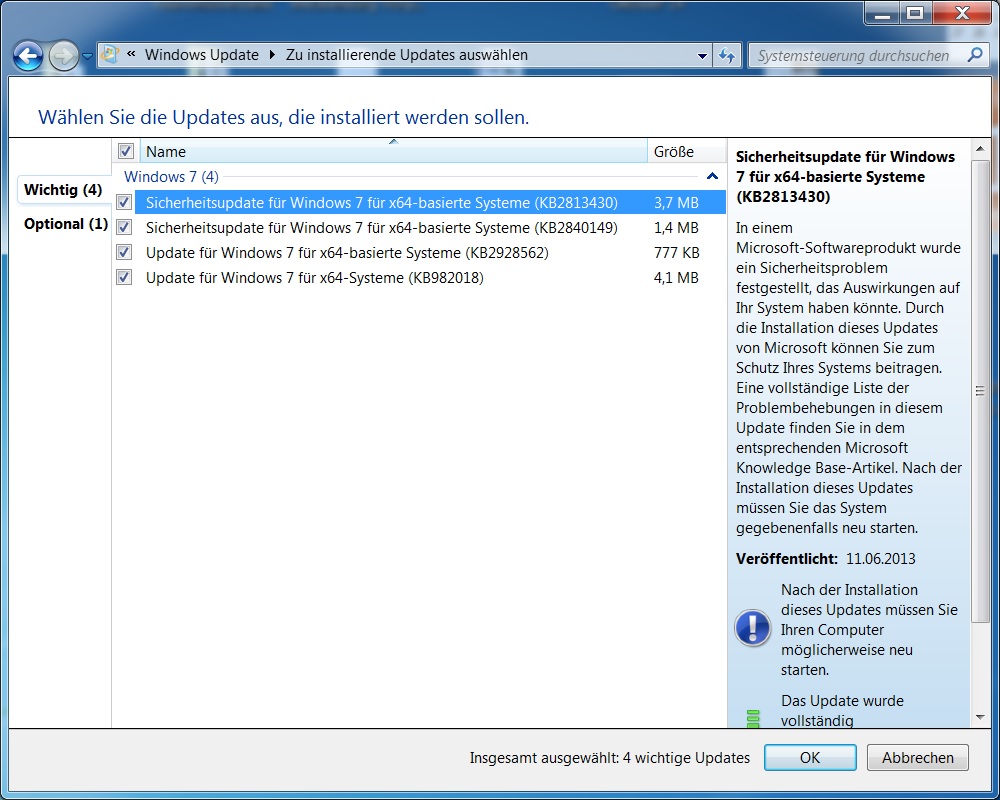Toggle the select-all checkbox in header

[x=125, y=151]
